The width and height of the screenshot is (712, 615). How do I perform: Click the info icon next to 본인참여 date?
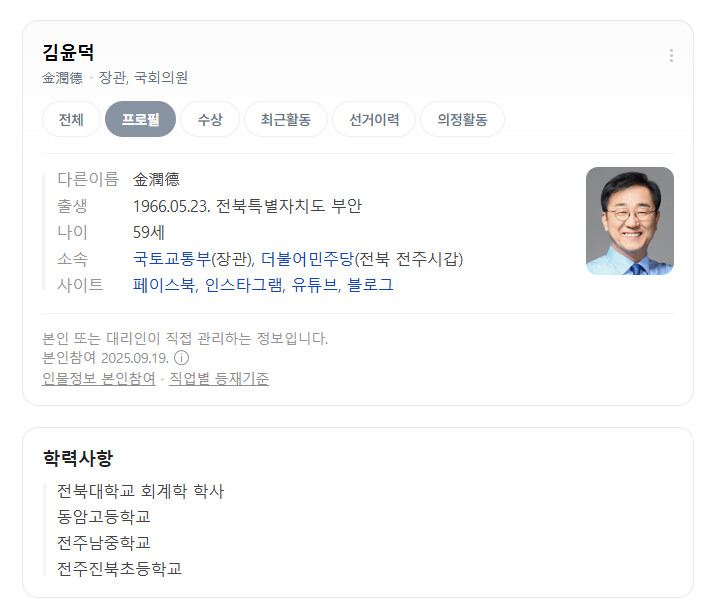(x=182, y=358)
